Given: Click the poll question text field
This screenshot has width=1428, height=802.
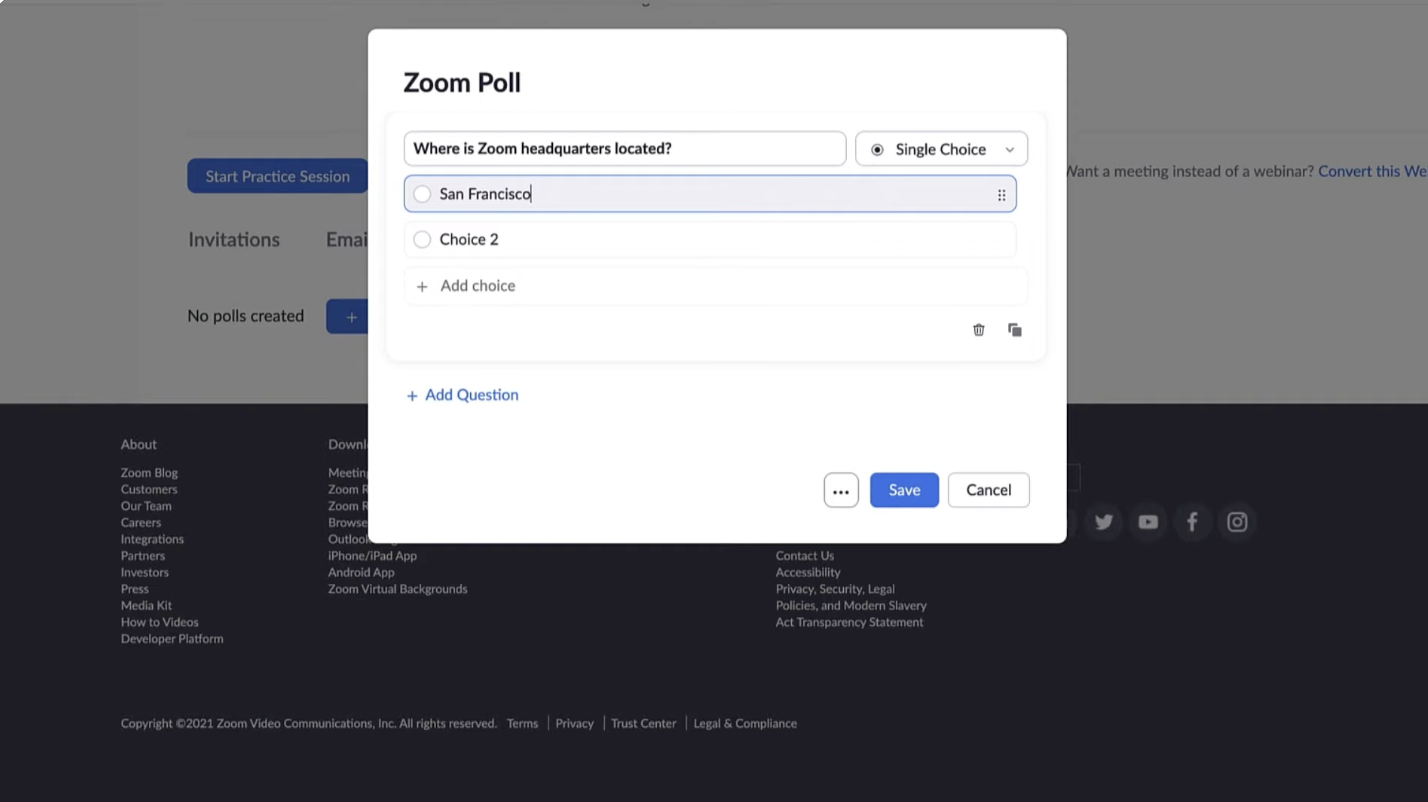Looking at the screenshot, I should point(624,147).
